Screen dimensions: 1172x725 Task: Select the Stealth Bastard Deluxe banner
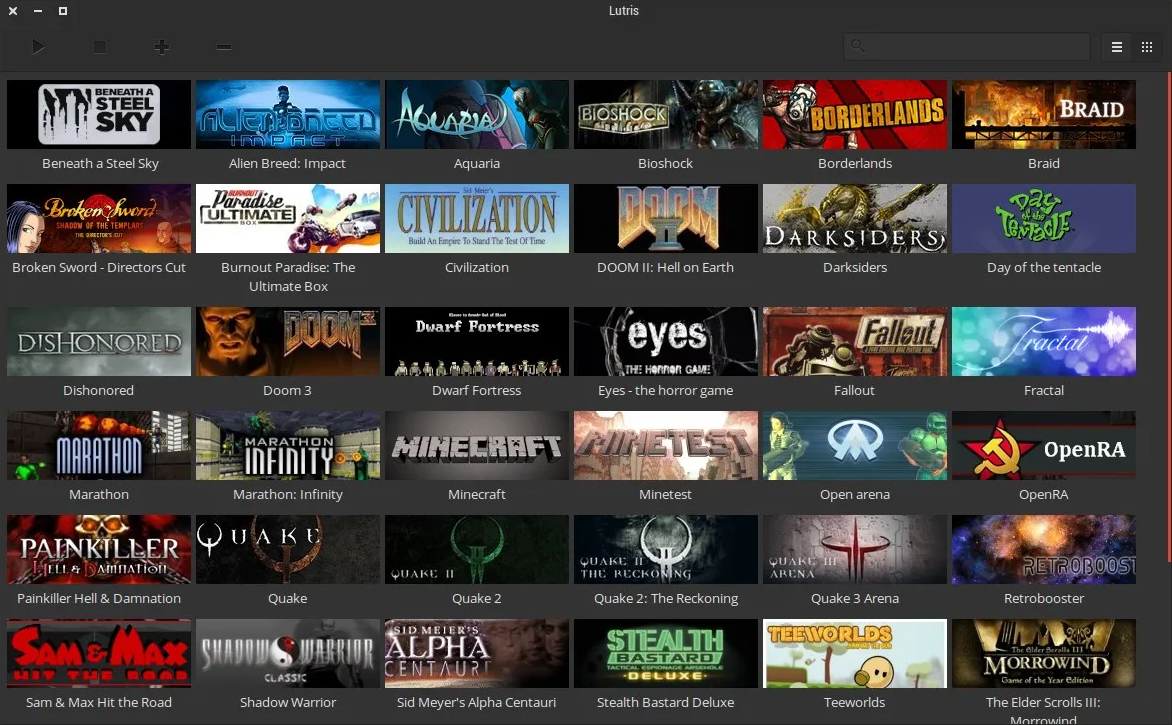(666, 653)
